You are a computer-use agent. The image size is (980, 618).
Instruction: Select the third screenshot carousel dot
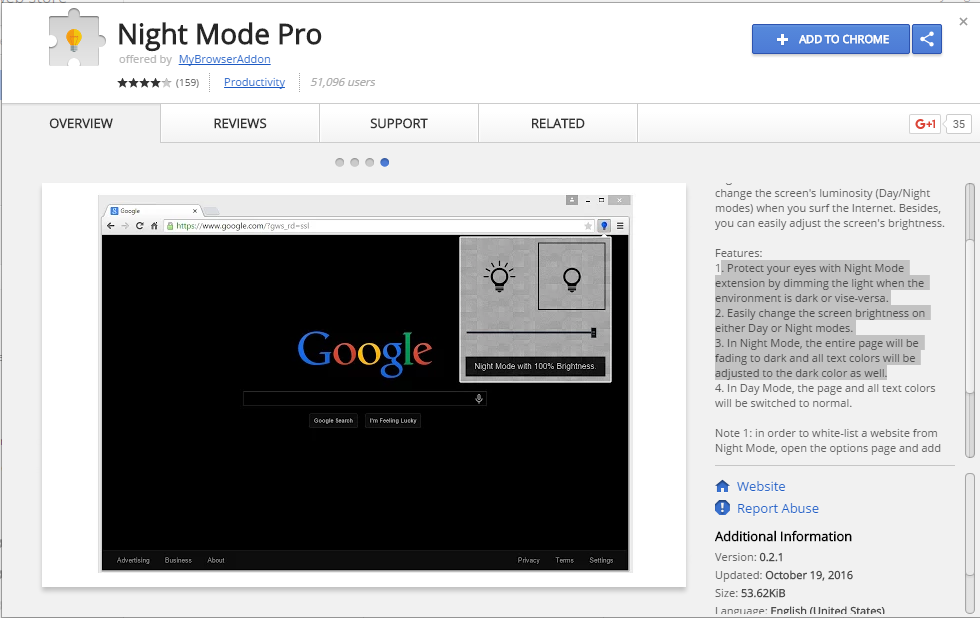coord(369,162)
